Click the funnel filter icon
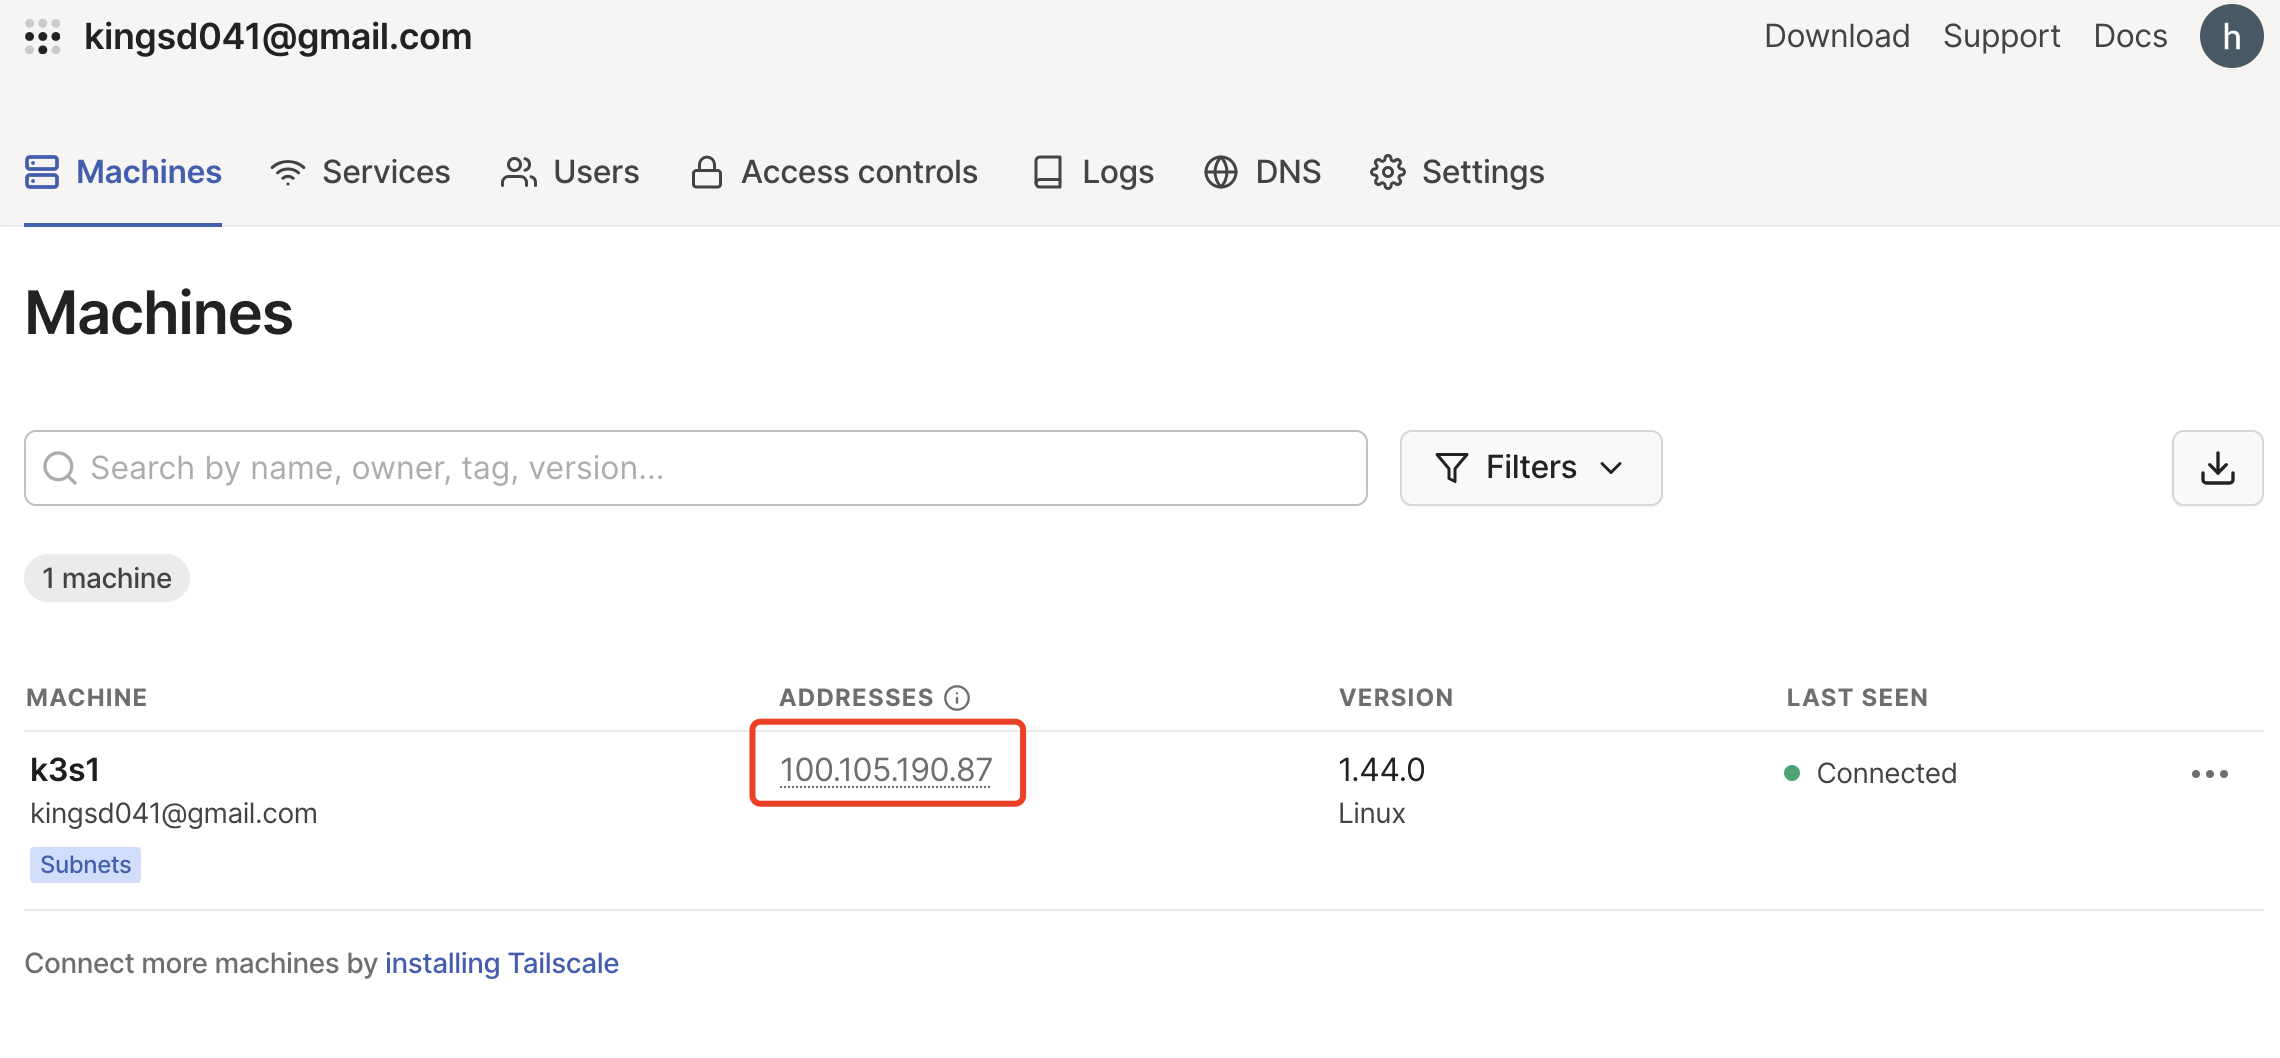 [1452, 467]
